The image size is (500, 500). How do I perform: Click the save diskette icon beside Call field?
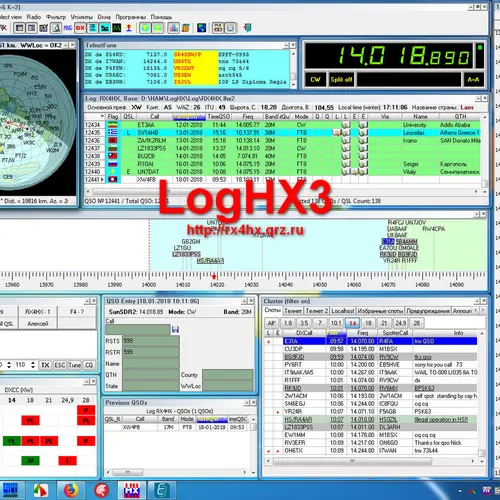pos(175,330)
